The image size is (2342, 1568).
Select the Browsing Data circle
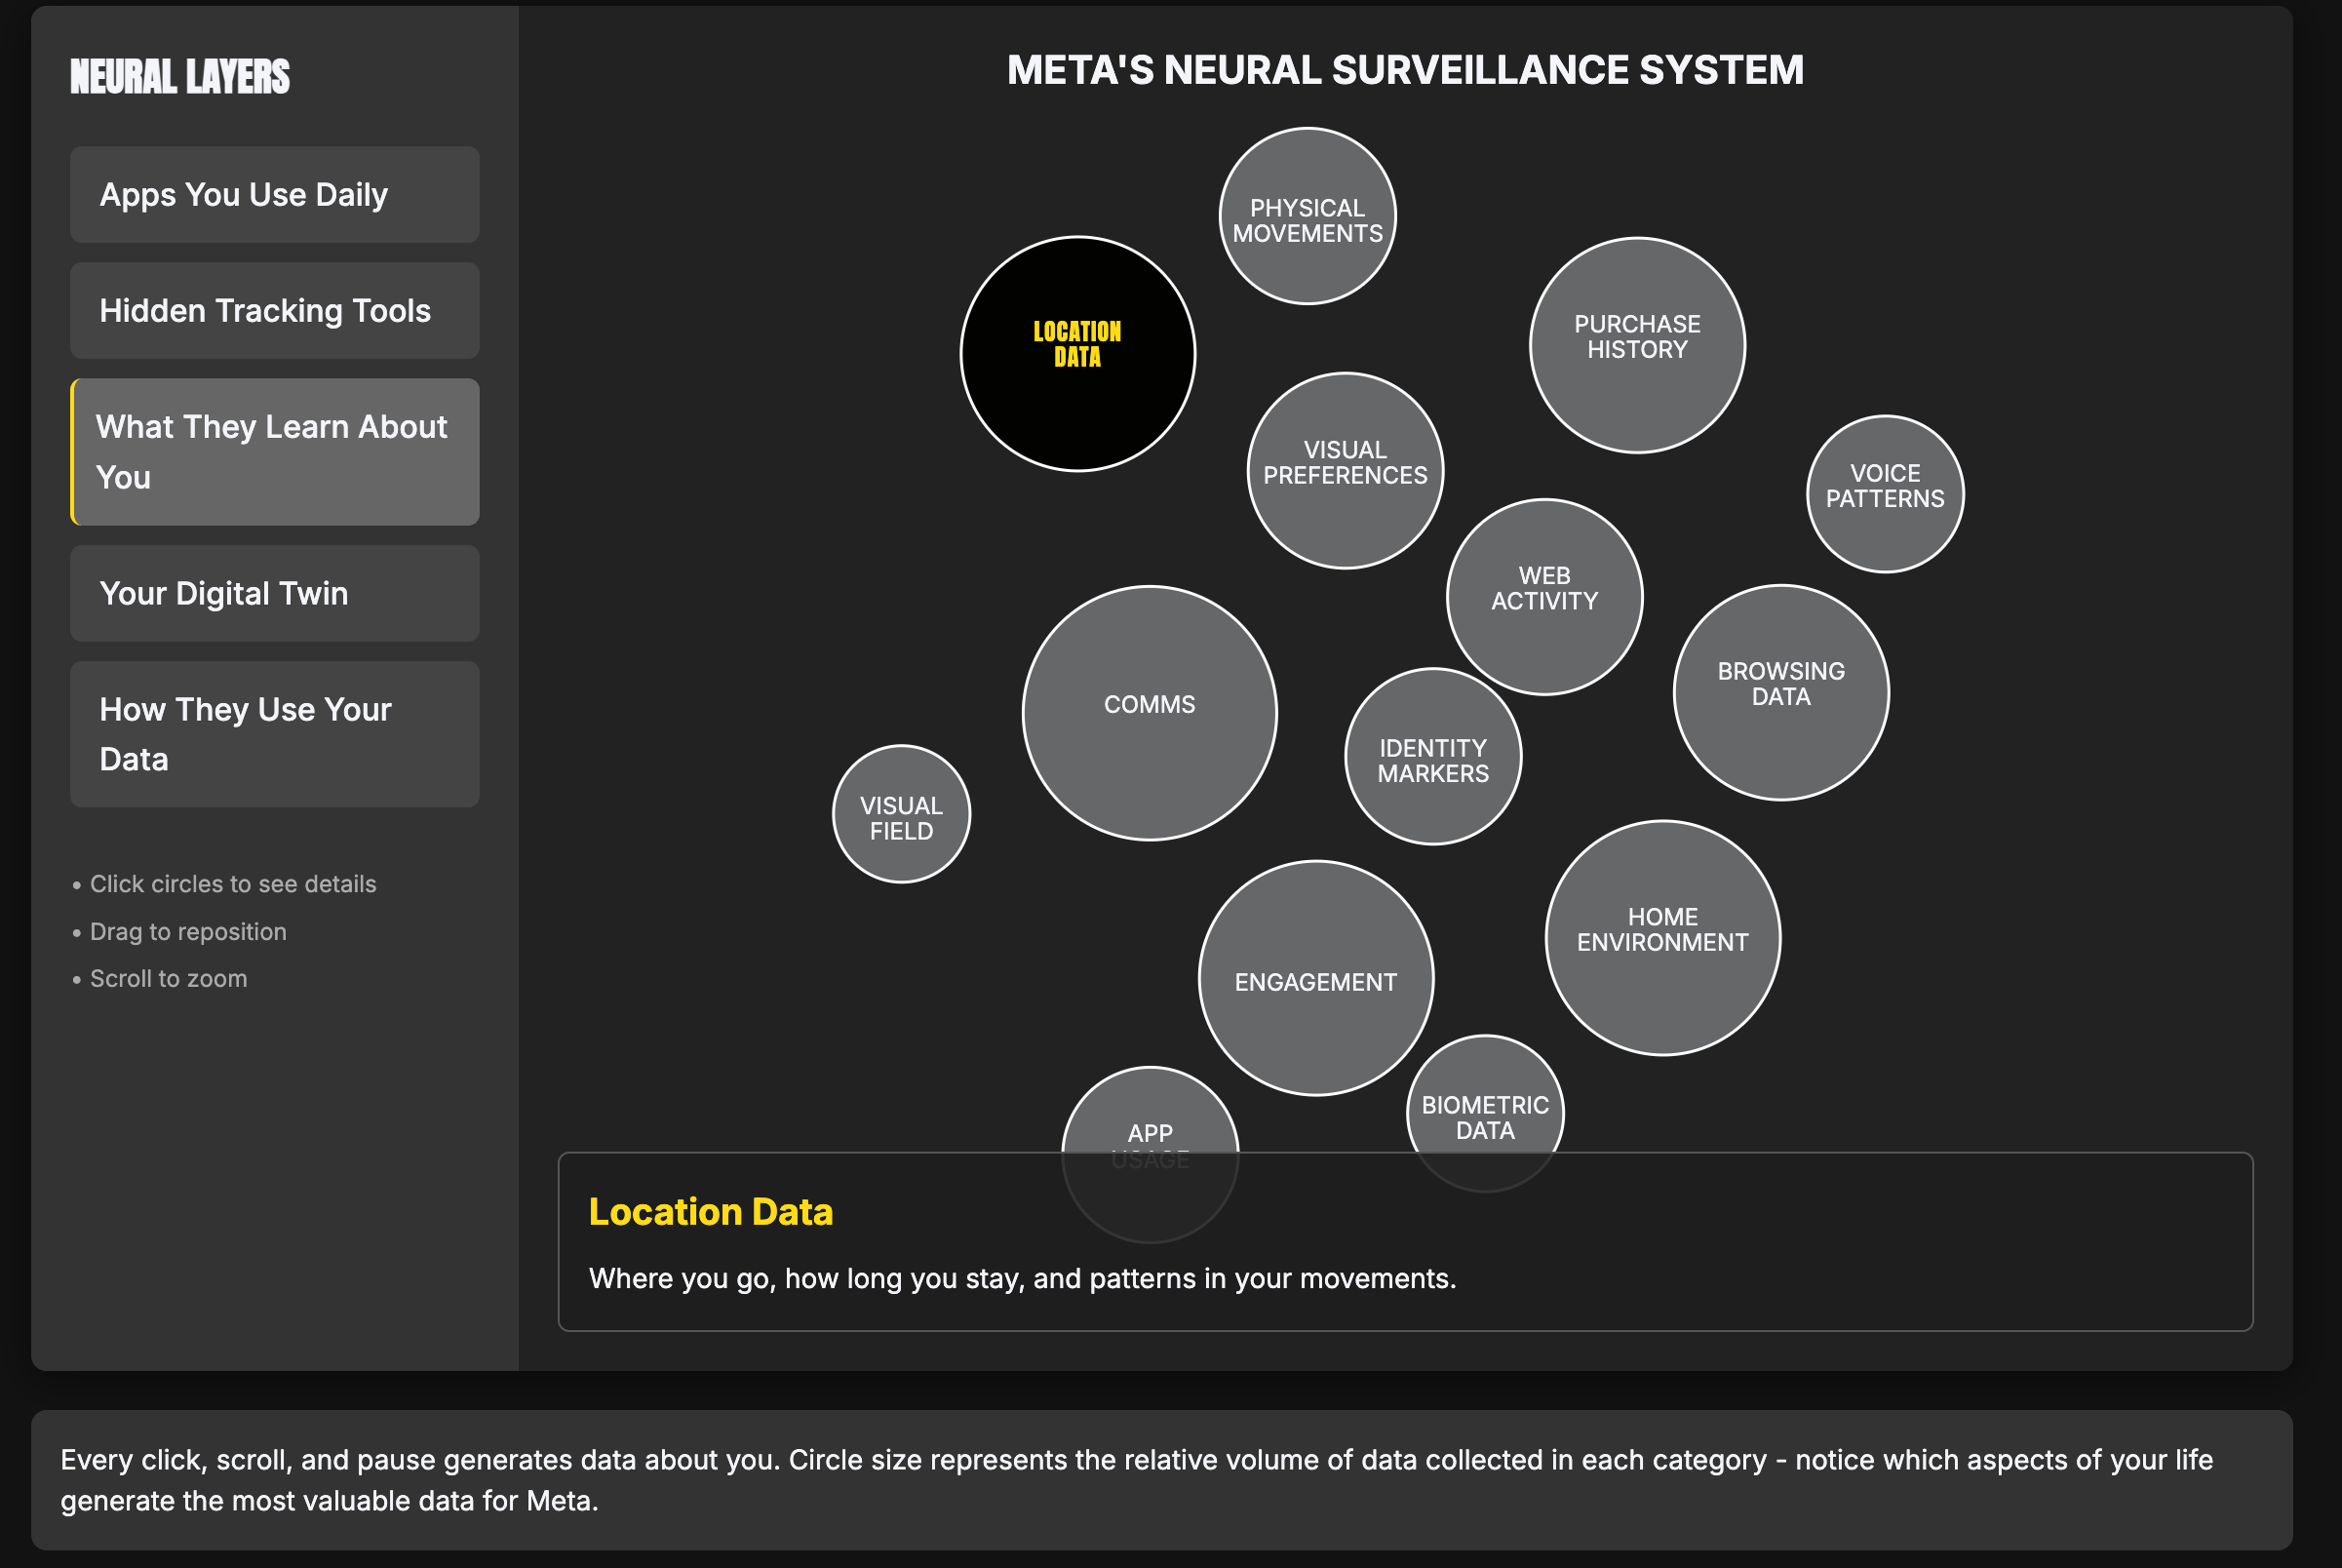[1781, 693]
